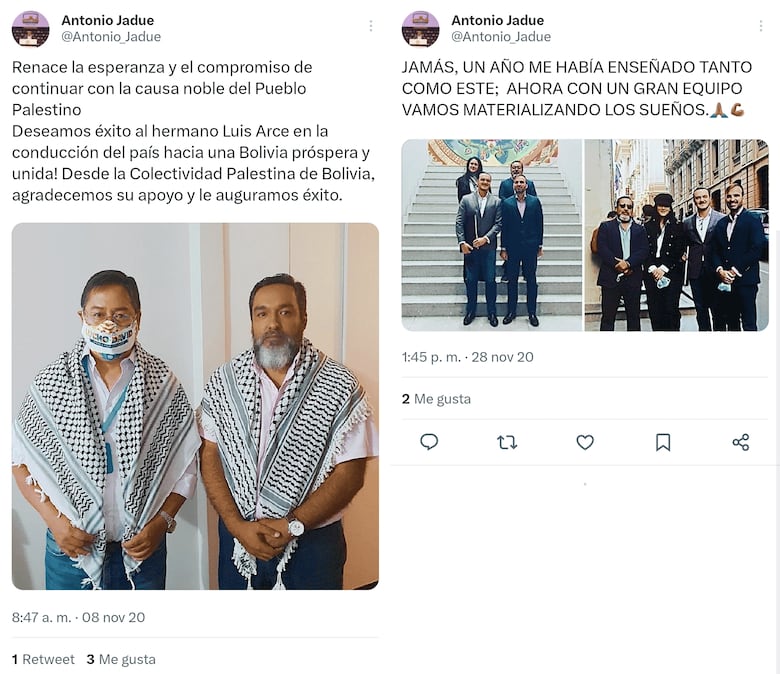780x674 pixels.
Task: Open three-dot menu on left tweet
Action: pos(371,26)
